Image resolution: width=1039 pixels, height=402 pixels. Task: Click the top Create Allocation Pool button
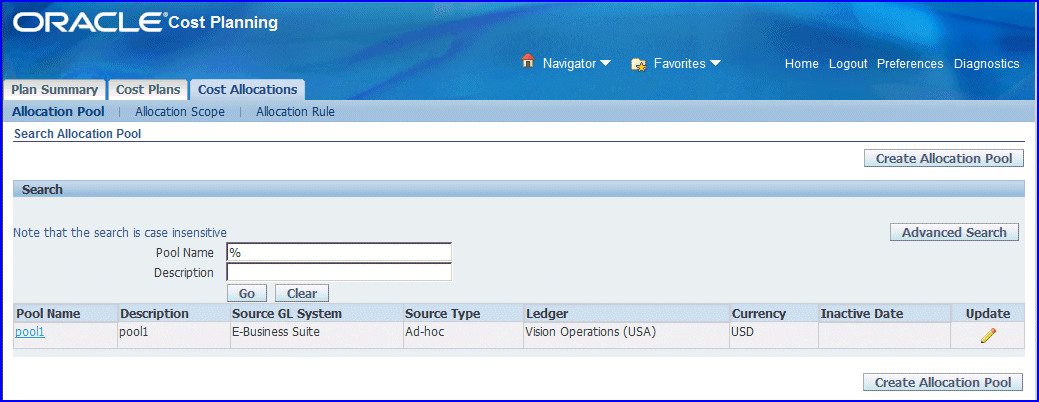pos(944,159)
